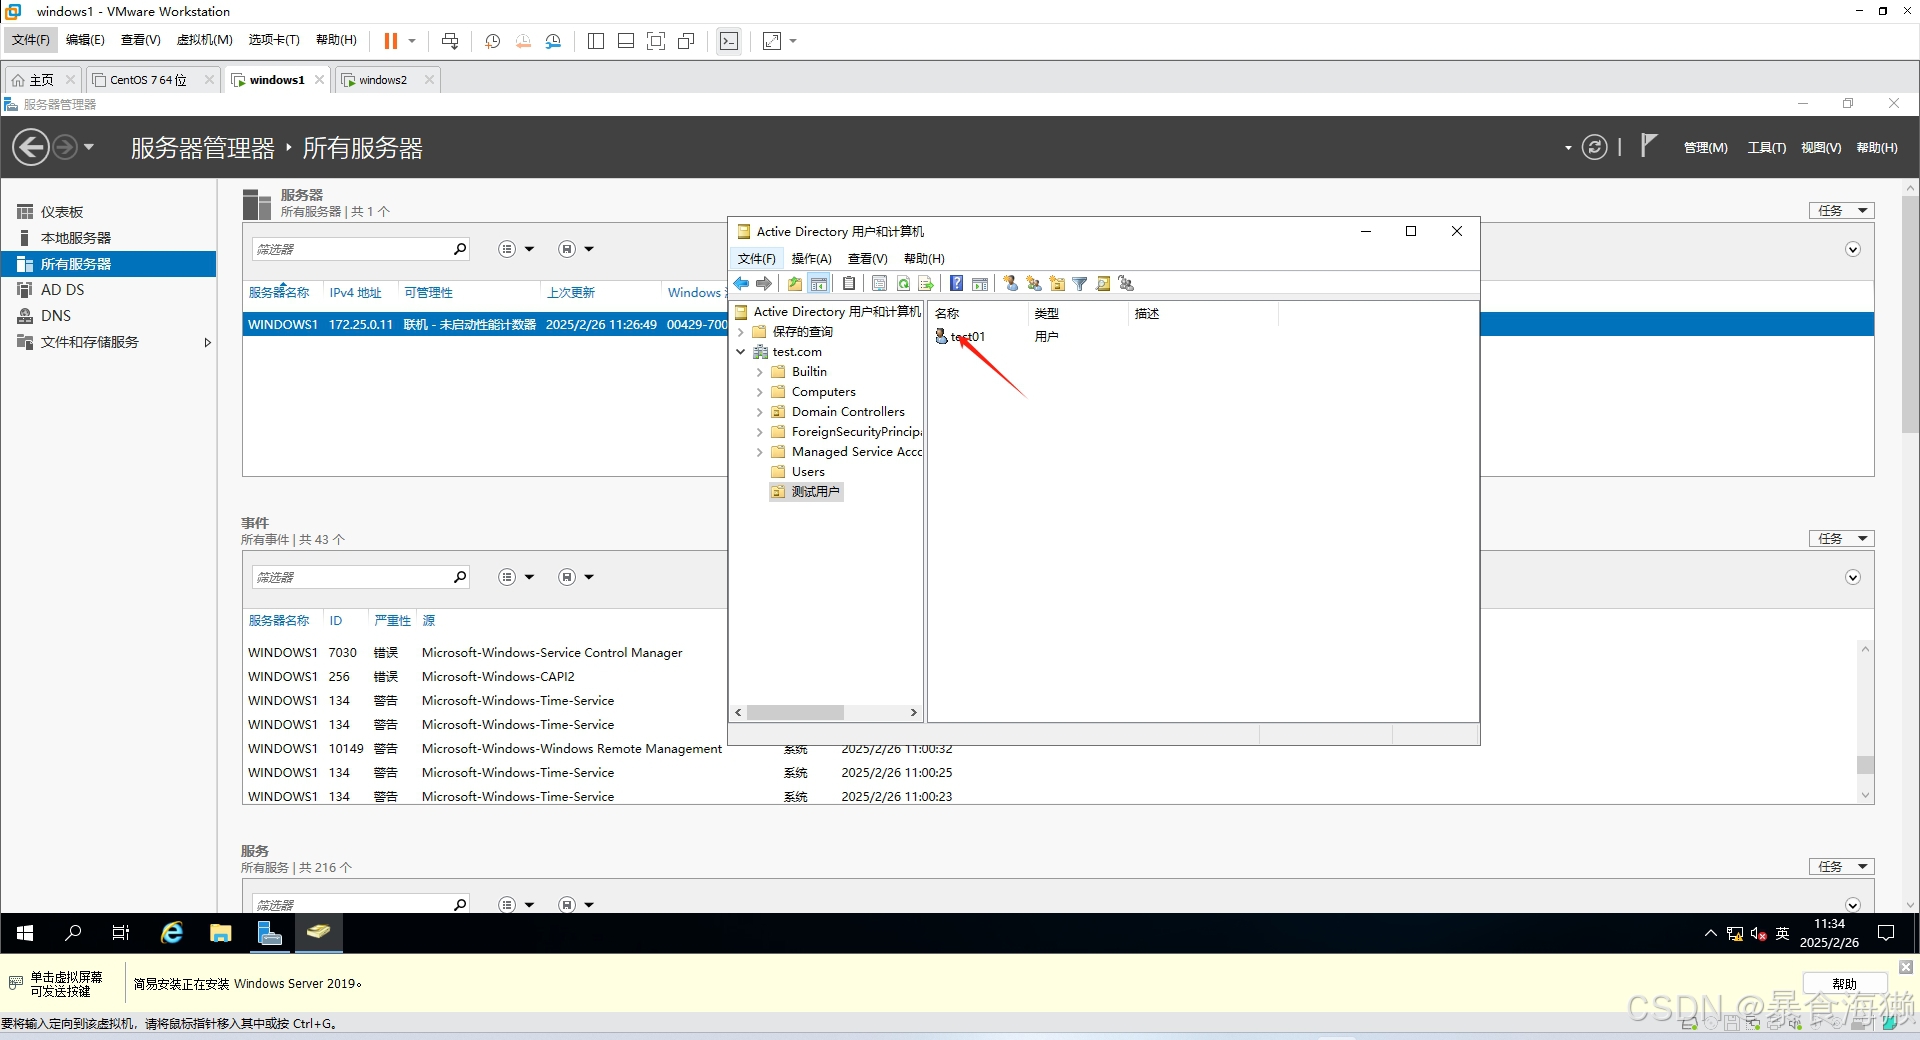
Task: Click the taskbar search icon
Action: (x=73, y=933)
